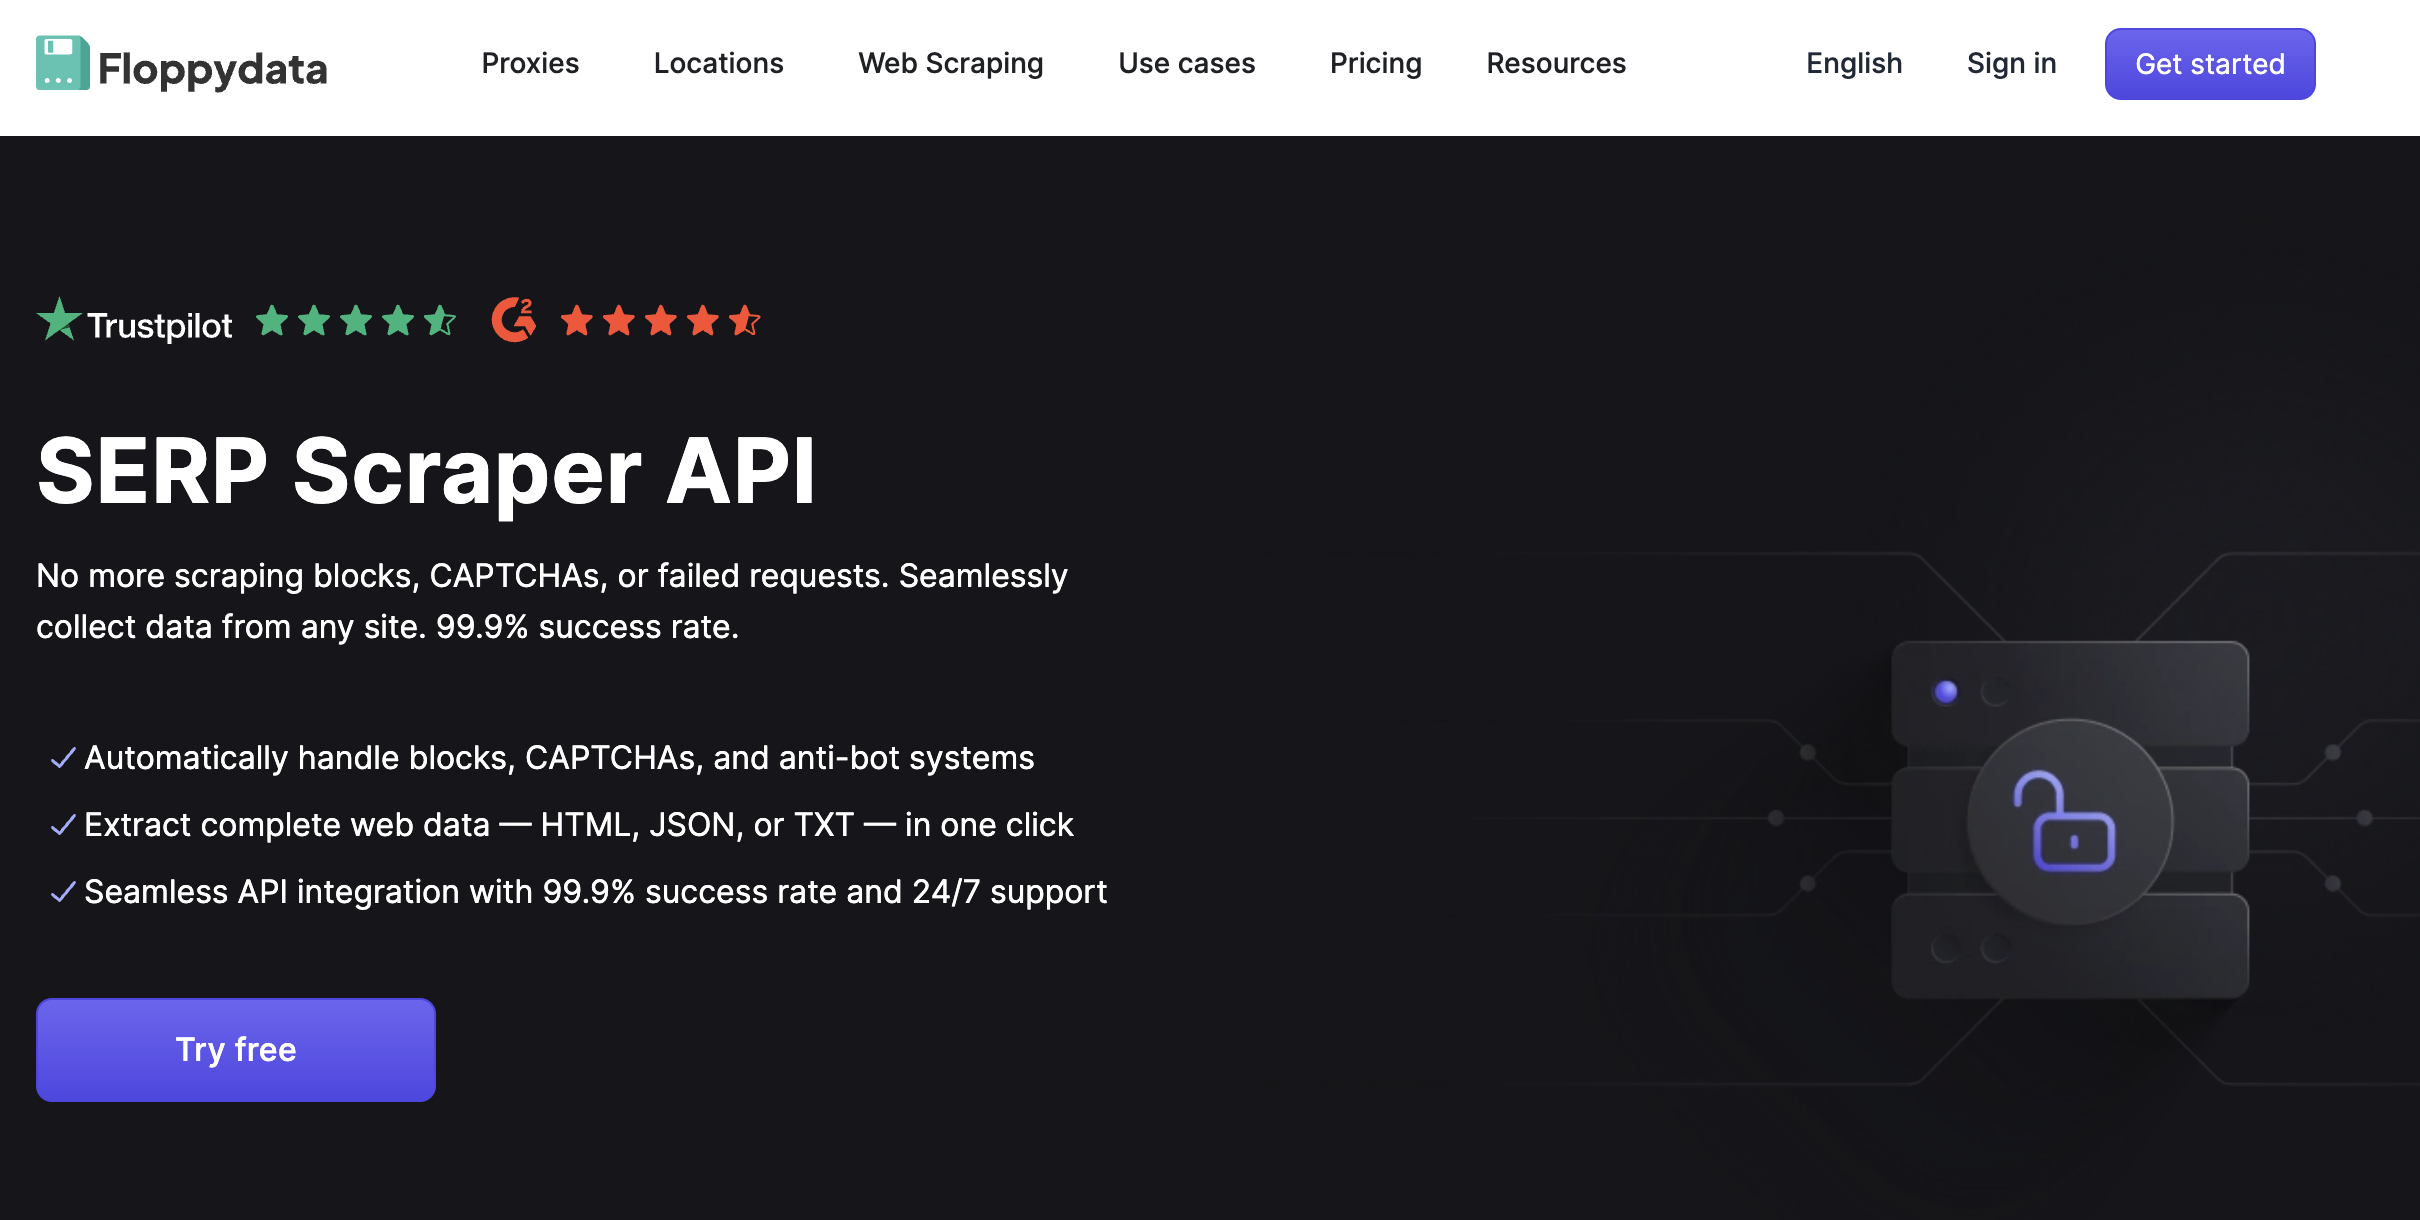This screenshot has height=1220, width=2420.
Task: Open the Proxies navigation menu
Action: [x=530, y=64]
